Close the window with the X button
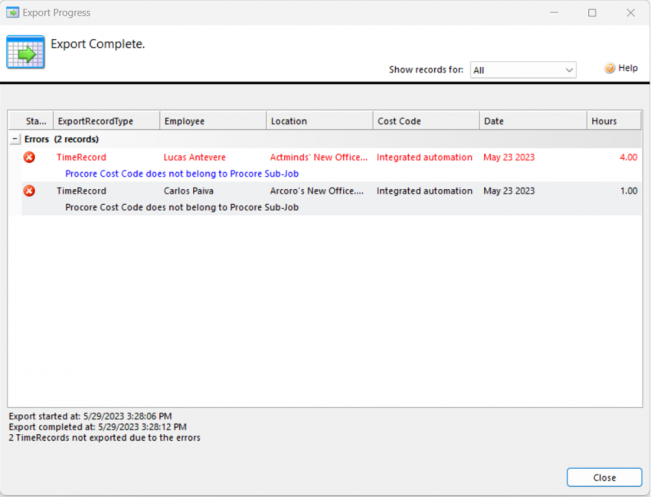The height and width of the screenshot is (497, 651). click(x=631, y=13)
